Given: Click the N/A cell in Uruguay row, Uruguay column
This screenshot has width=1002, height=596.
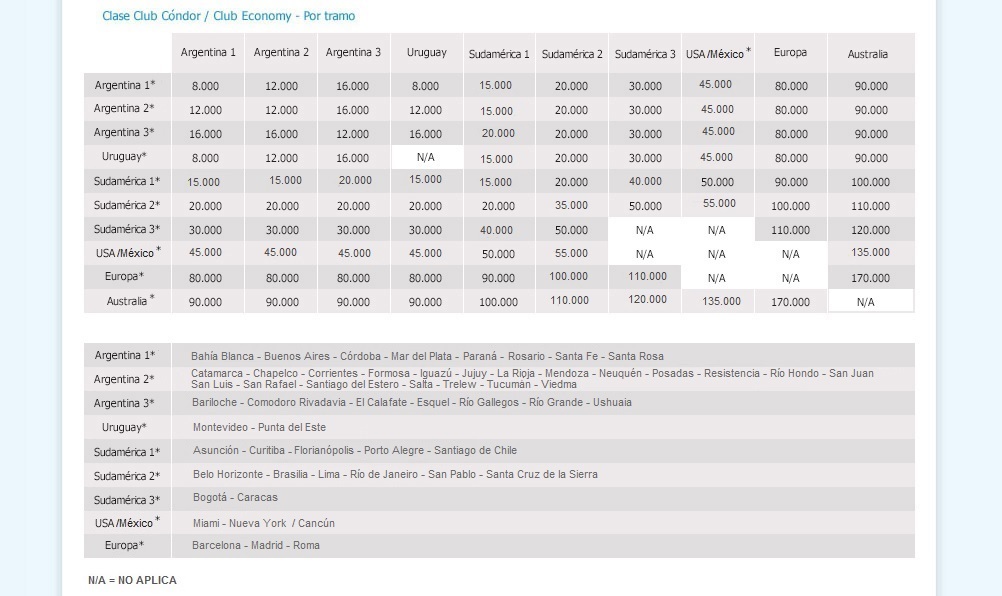Looking at the screenshot, I should tap(426, 157).
